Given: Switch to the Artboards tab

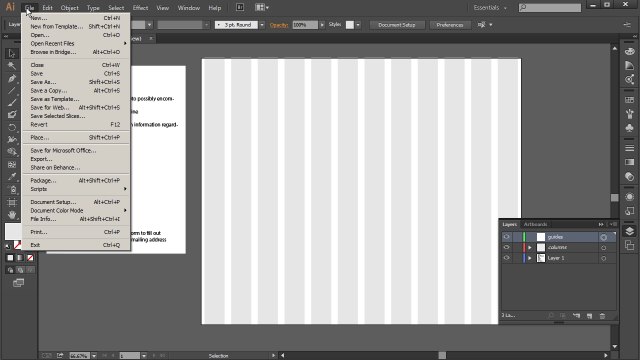Looking at the screenshot, I should click(x=536, y=224).
